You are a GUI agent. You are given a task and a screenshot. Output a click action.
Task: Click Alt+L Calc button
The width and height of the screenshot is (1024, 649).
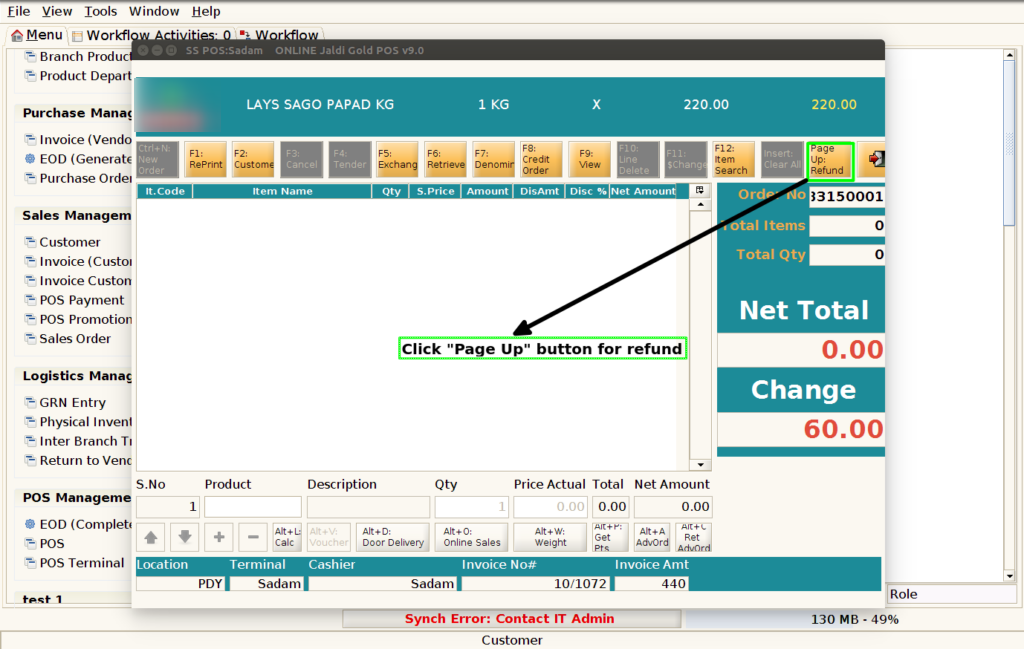pos(287,537)
